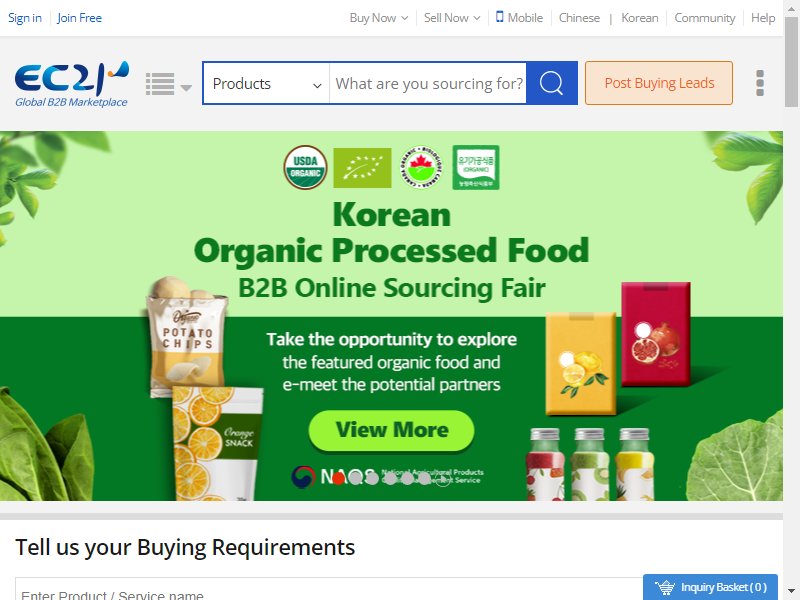Click the NAQS taegeuk emblem on banner
The height and width of the screenshot is (600, 800).
pyautogui.click(x=303, y=477)
